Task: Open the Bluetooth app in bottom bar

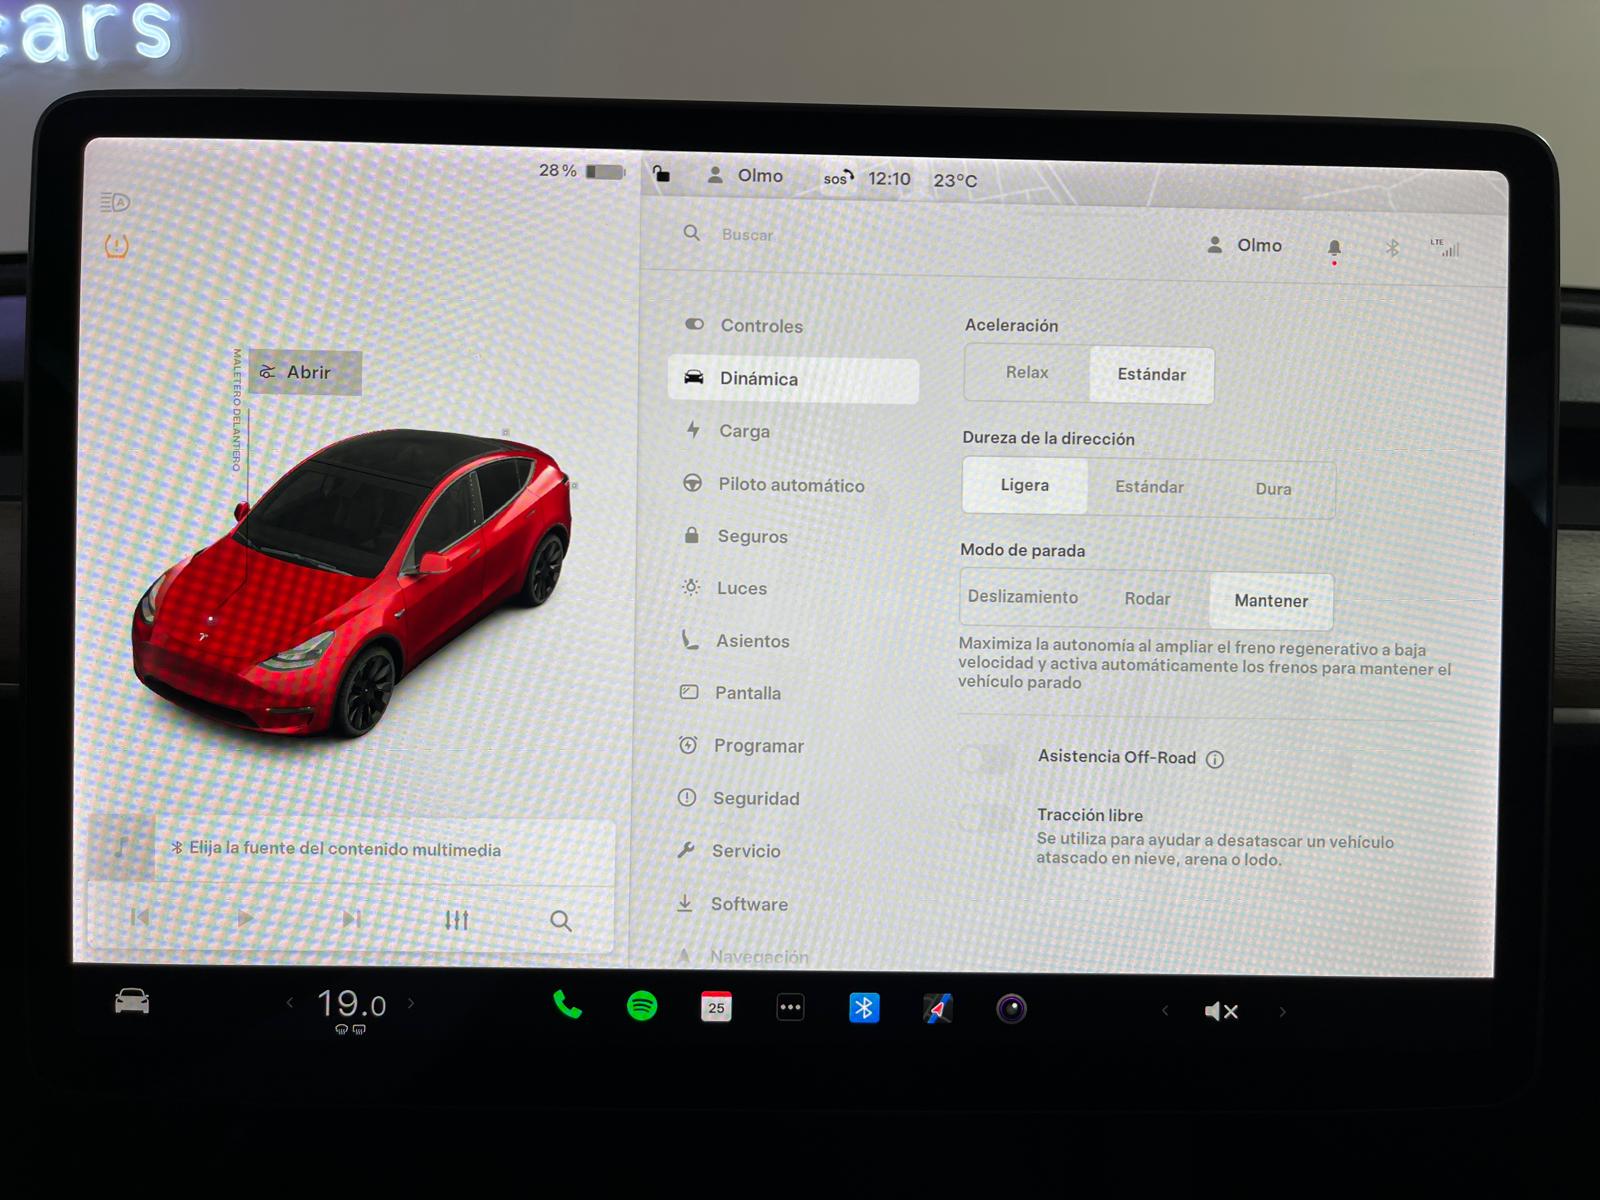Action: [x=864, y=1008]
